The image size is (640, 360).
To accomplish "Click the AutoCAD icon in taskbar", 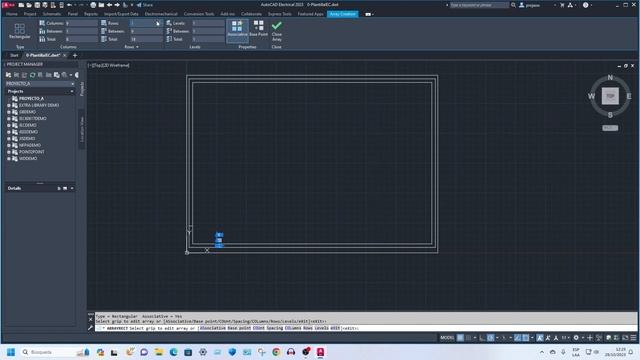I will tap(320, 352).
